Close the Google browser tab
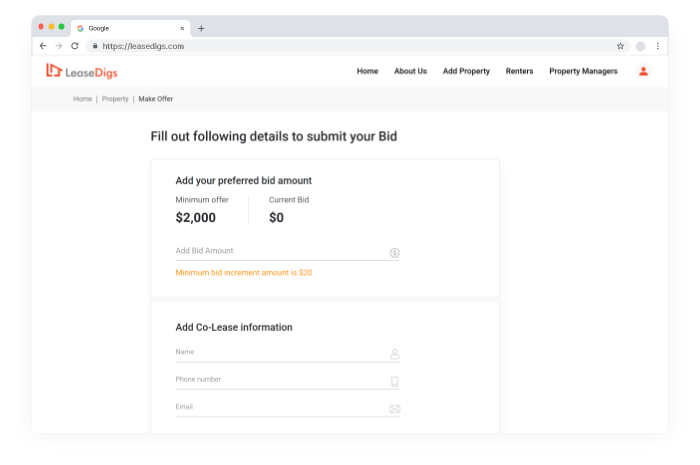This screenshot has width=700, height=465. click(182, 28)
